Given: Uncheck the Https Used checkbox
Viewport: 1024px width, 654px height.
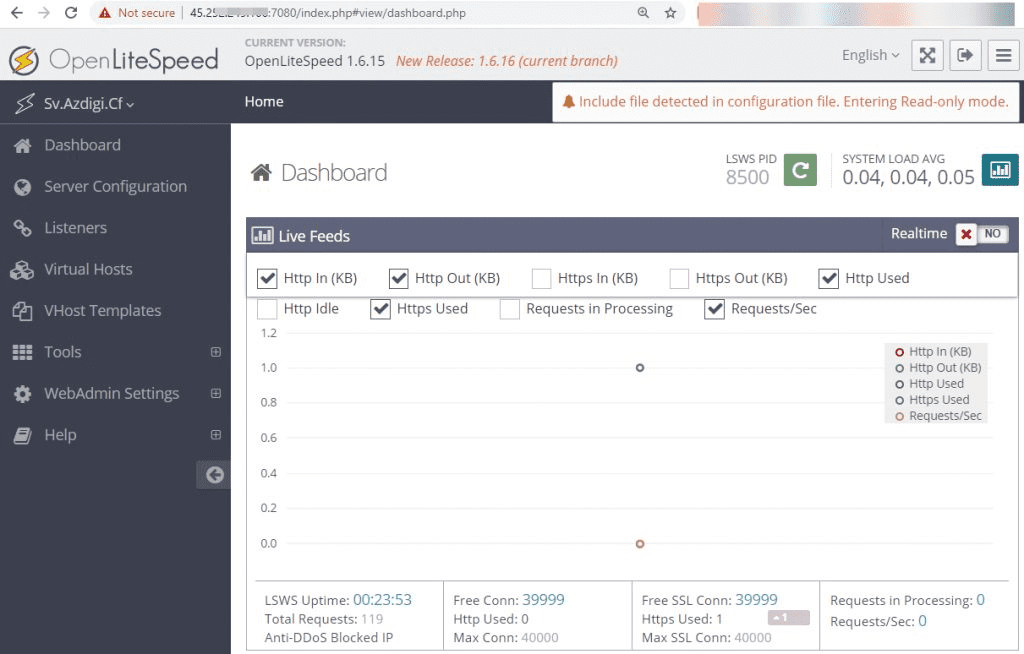Looking at the screenshot, I should (380, 309).
